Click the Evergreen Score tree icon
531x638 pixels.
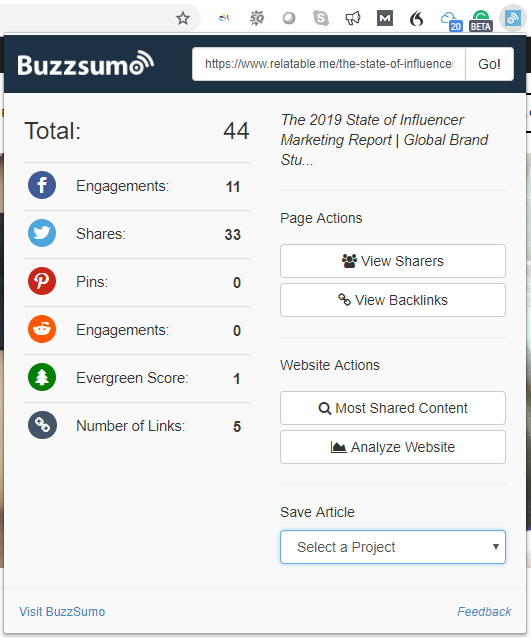42,377
